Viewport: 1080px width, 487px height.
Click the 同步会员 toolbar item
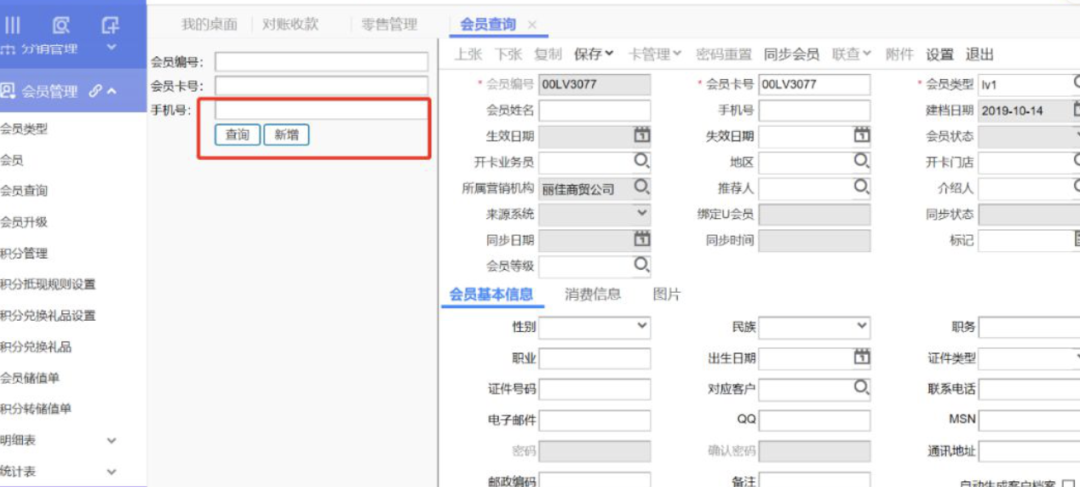coord(791,54)
